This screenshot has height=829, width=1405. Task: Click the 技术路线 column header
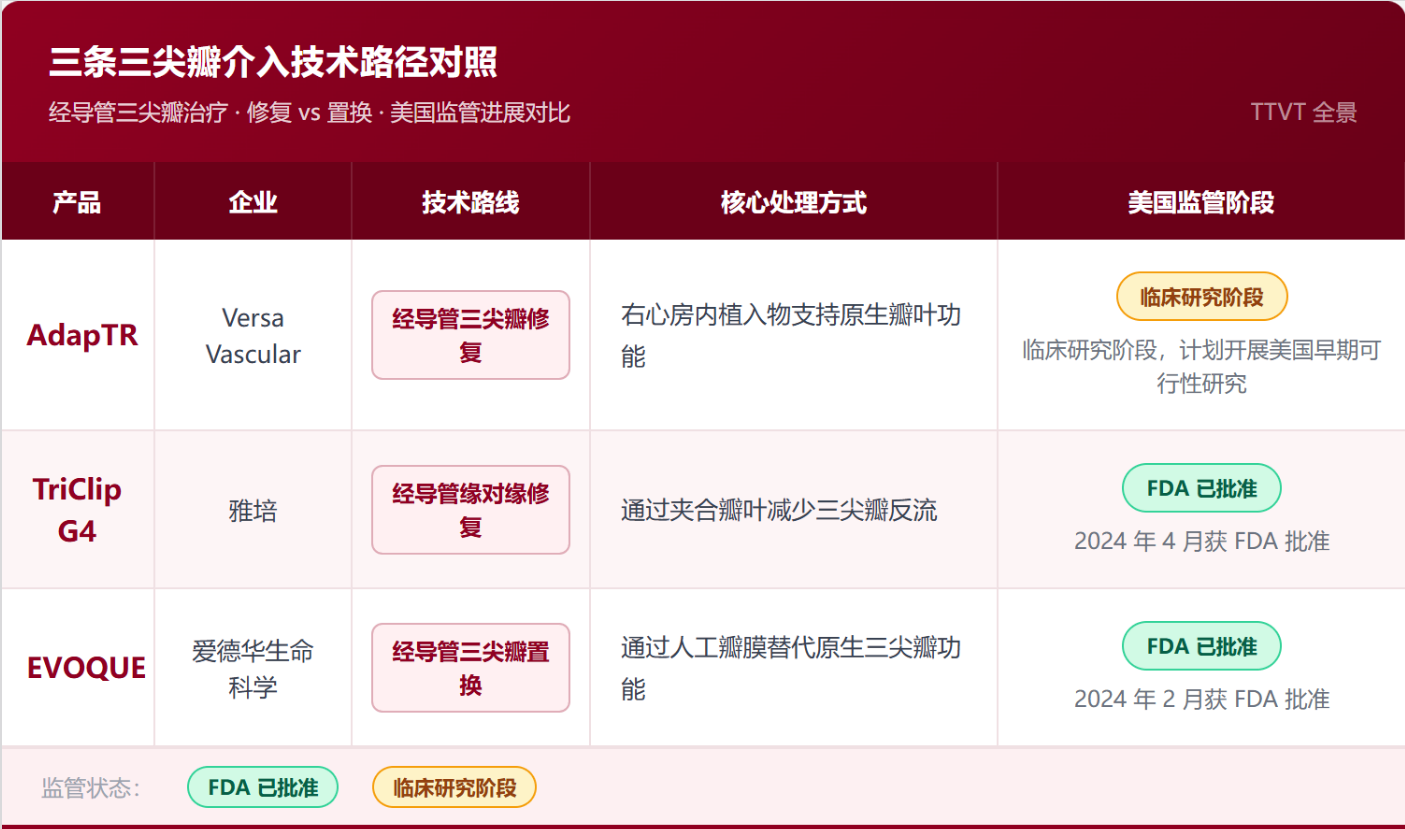[x=471, y=203]
